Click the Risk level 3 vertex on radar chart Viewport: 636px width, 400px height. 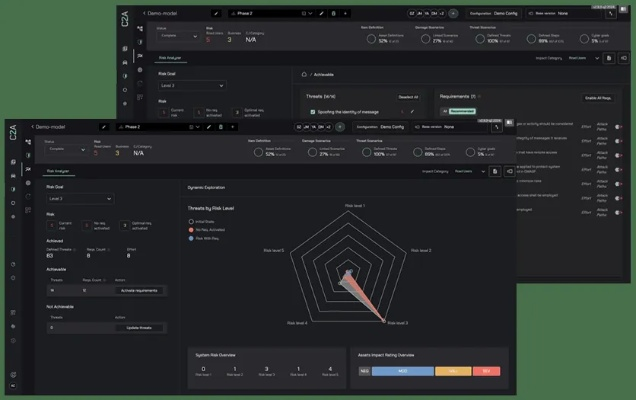click(x=383, y=322)
